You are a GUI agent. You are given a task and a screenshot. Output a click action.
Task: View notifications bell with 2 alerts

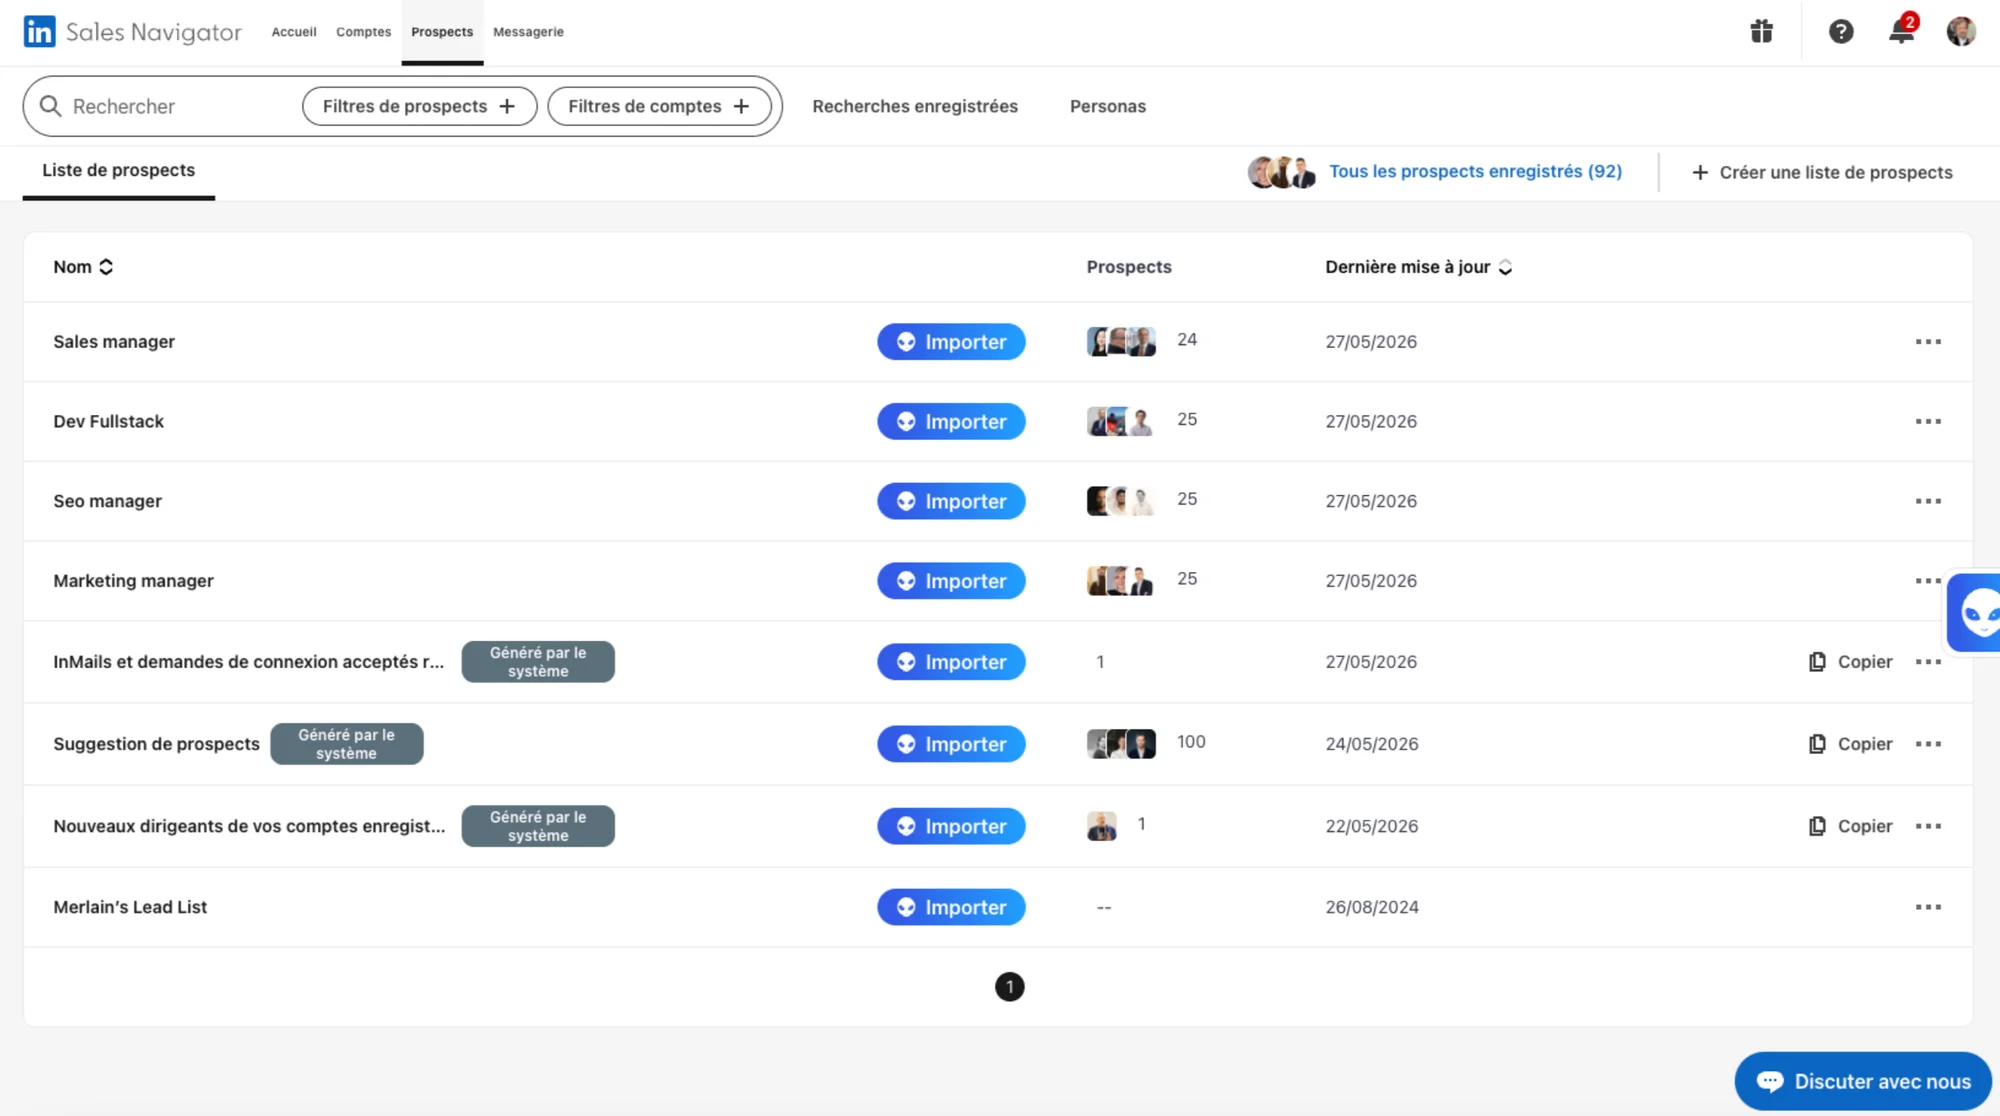[x=1902, y=30]
